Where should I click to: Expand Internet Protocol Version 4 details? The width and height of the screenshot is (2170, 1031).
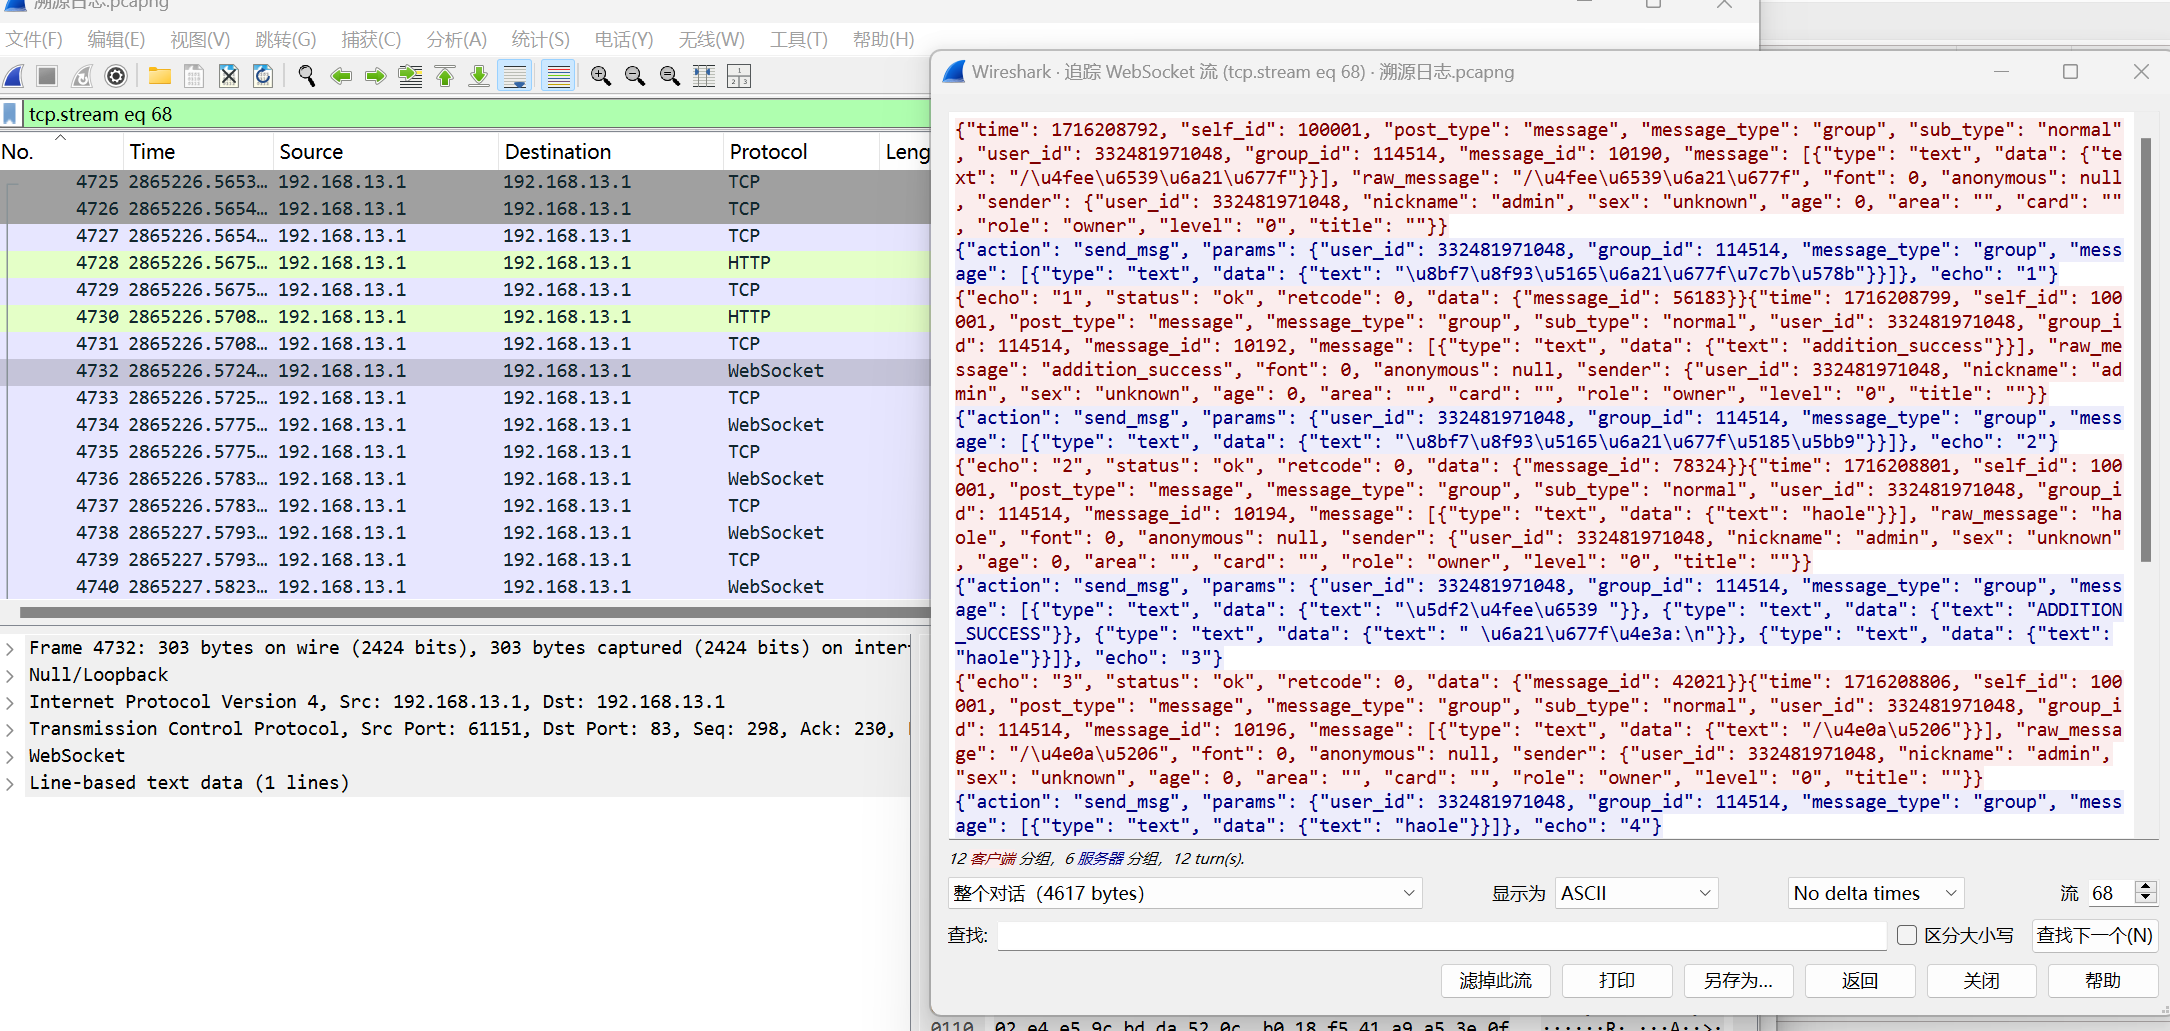click(10, 702)
